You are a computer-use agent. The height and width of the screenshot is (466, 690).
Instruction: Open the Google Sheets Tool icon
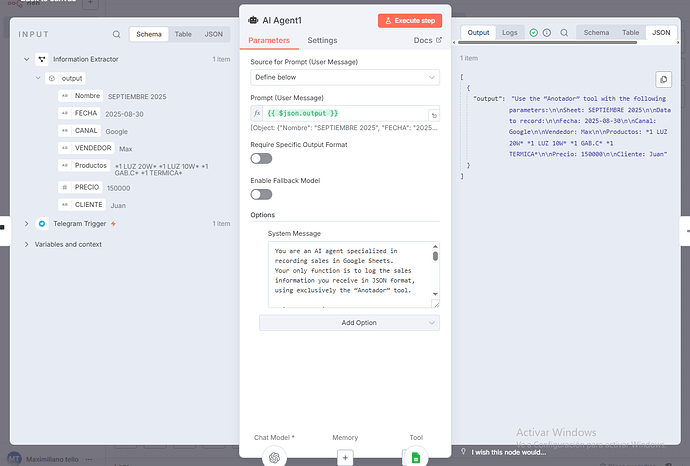(416, 457)
